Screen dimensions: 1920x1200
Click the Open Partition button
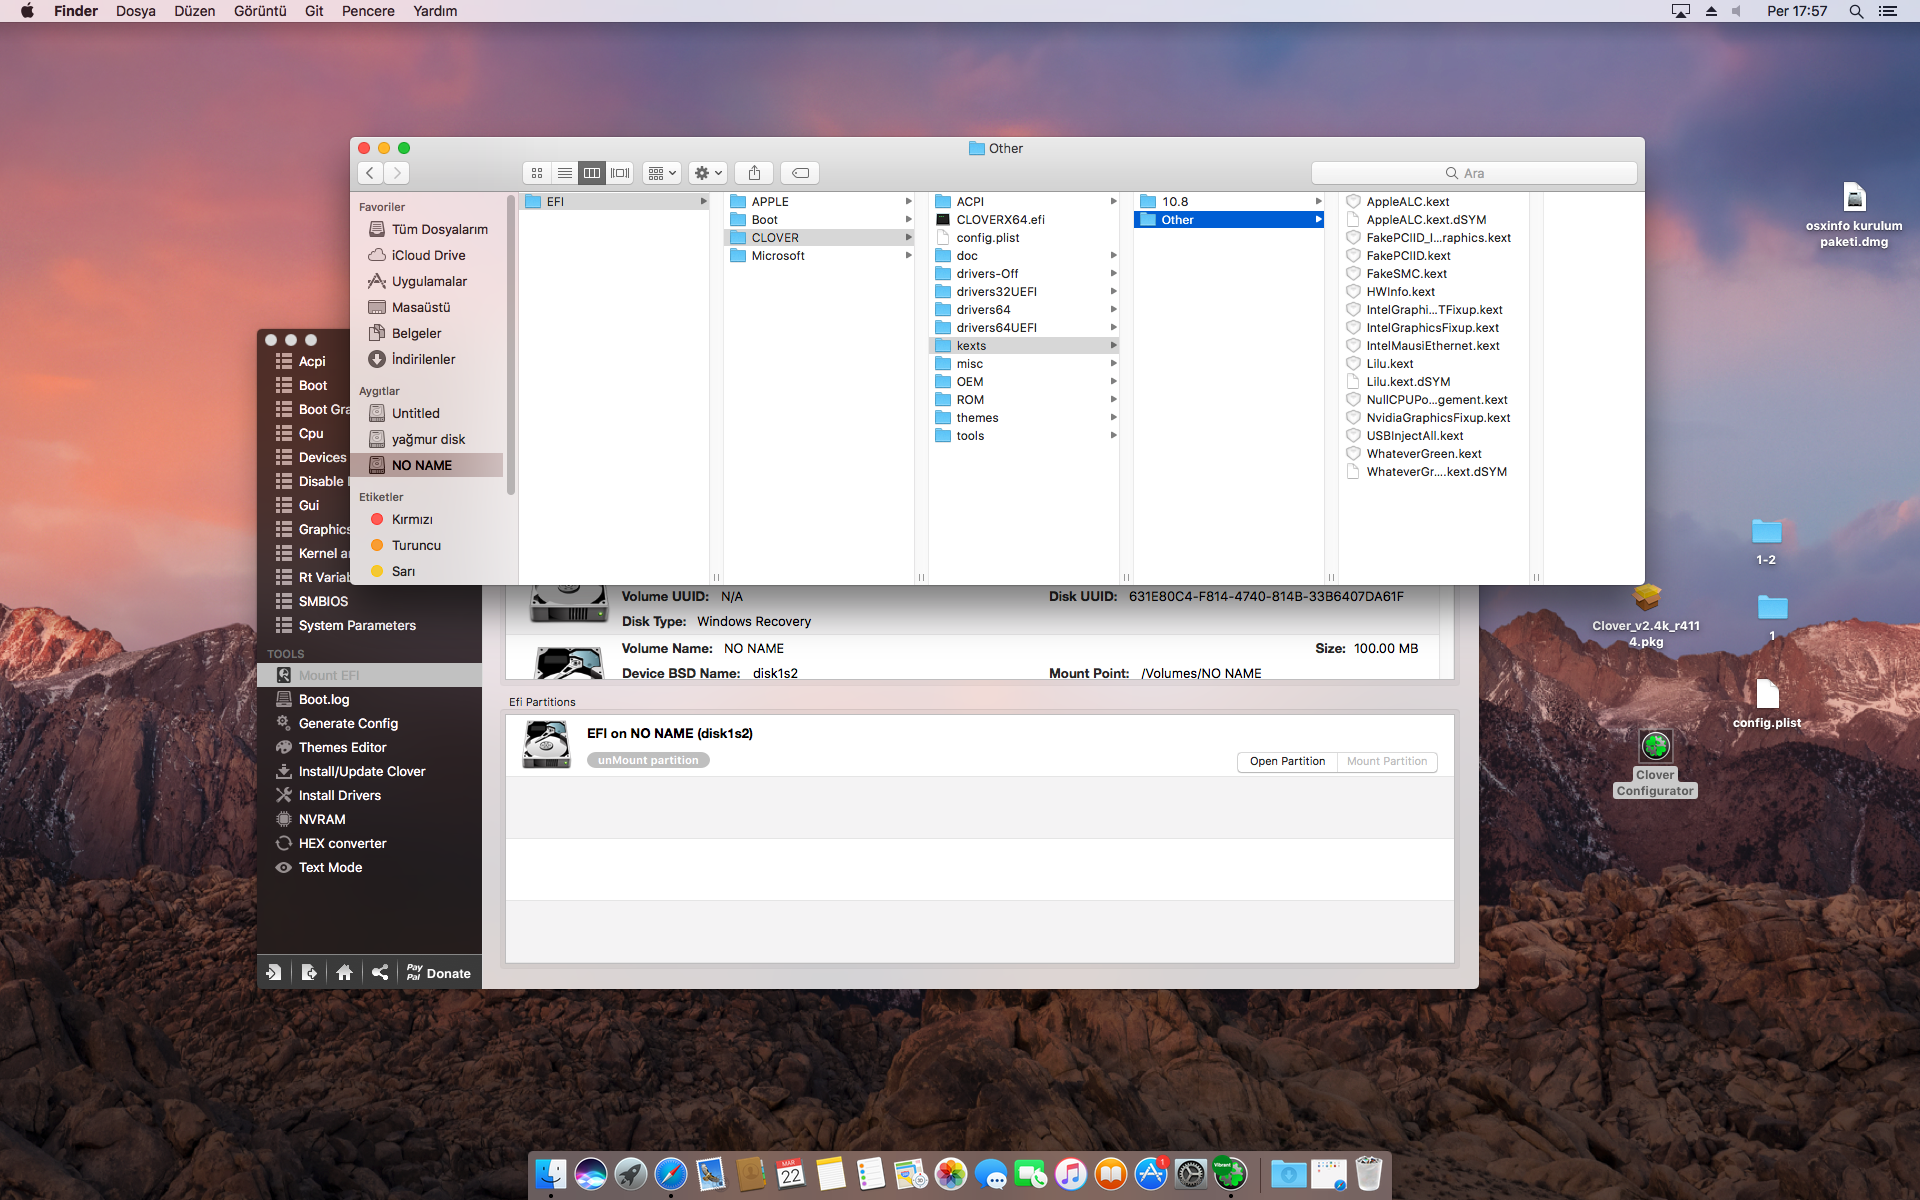(1287, 762)
